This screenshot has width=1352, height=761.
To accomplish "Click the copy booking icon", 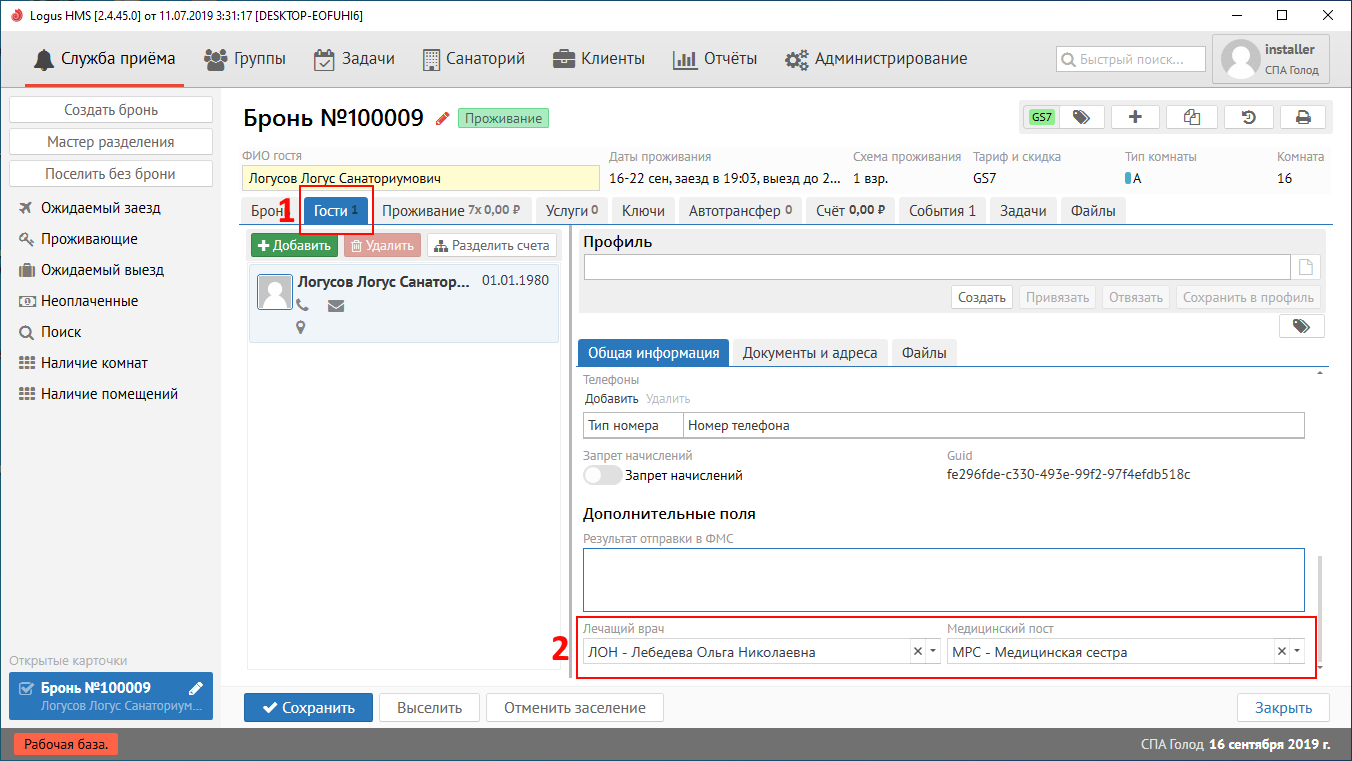I will 1191,117.
